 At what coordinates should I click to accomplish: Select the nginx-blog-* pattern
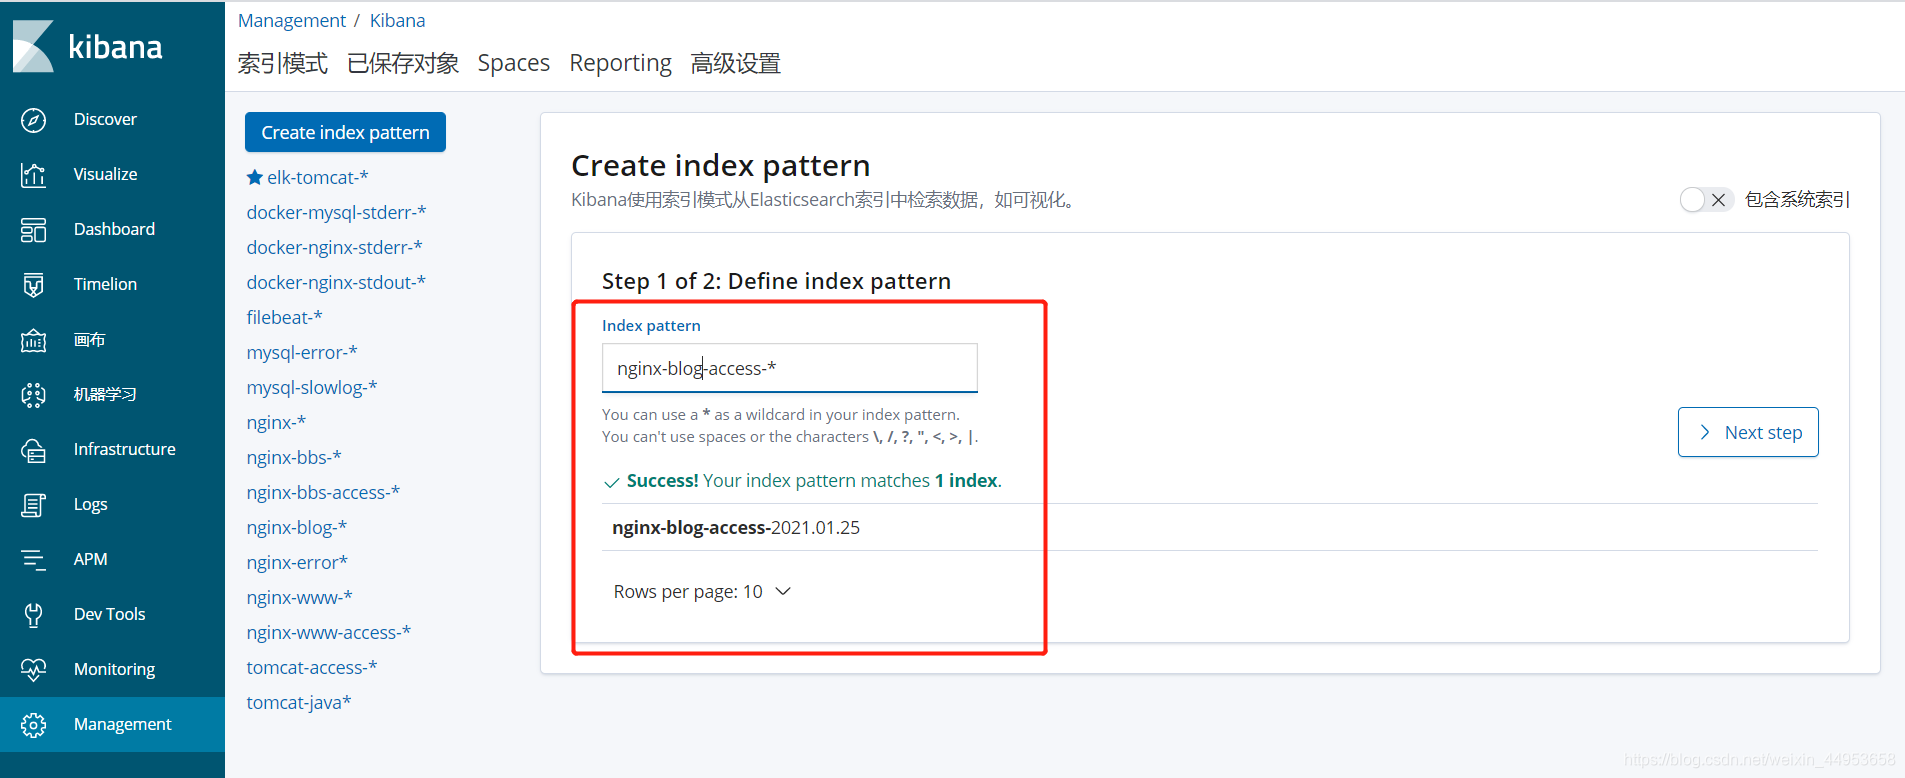[x=296, y=527]
